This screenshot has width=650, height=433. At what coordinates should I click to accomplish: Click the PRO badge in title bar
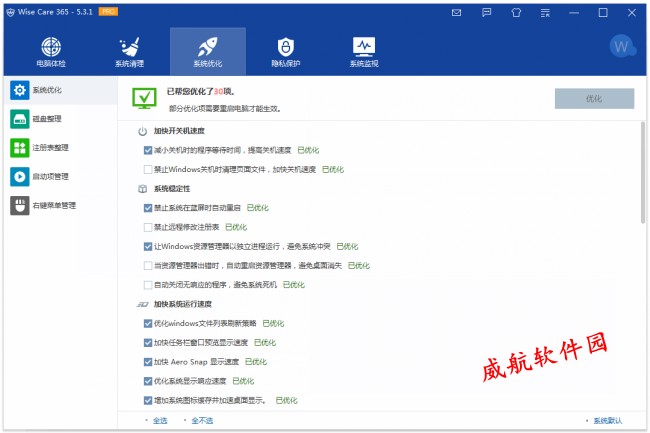pyautogui.click(x=108, y=12)
